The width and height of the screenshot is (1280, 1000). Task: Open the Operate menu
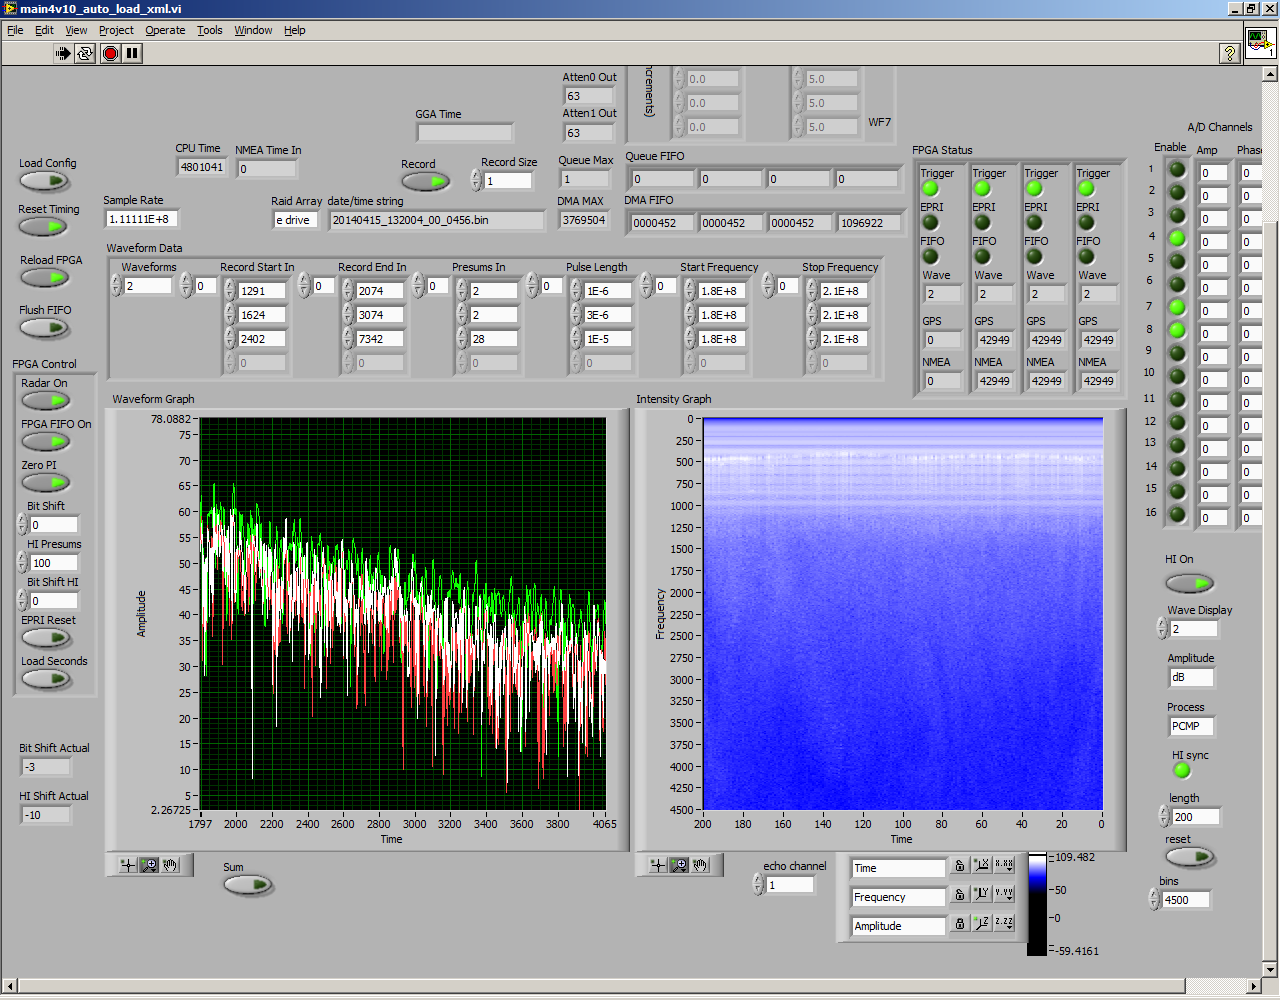click(165, 30)
